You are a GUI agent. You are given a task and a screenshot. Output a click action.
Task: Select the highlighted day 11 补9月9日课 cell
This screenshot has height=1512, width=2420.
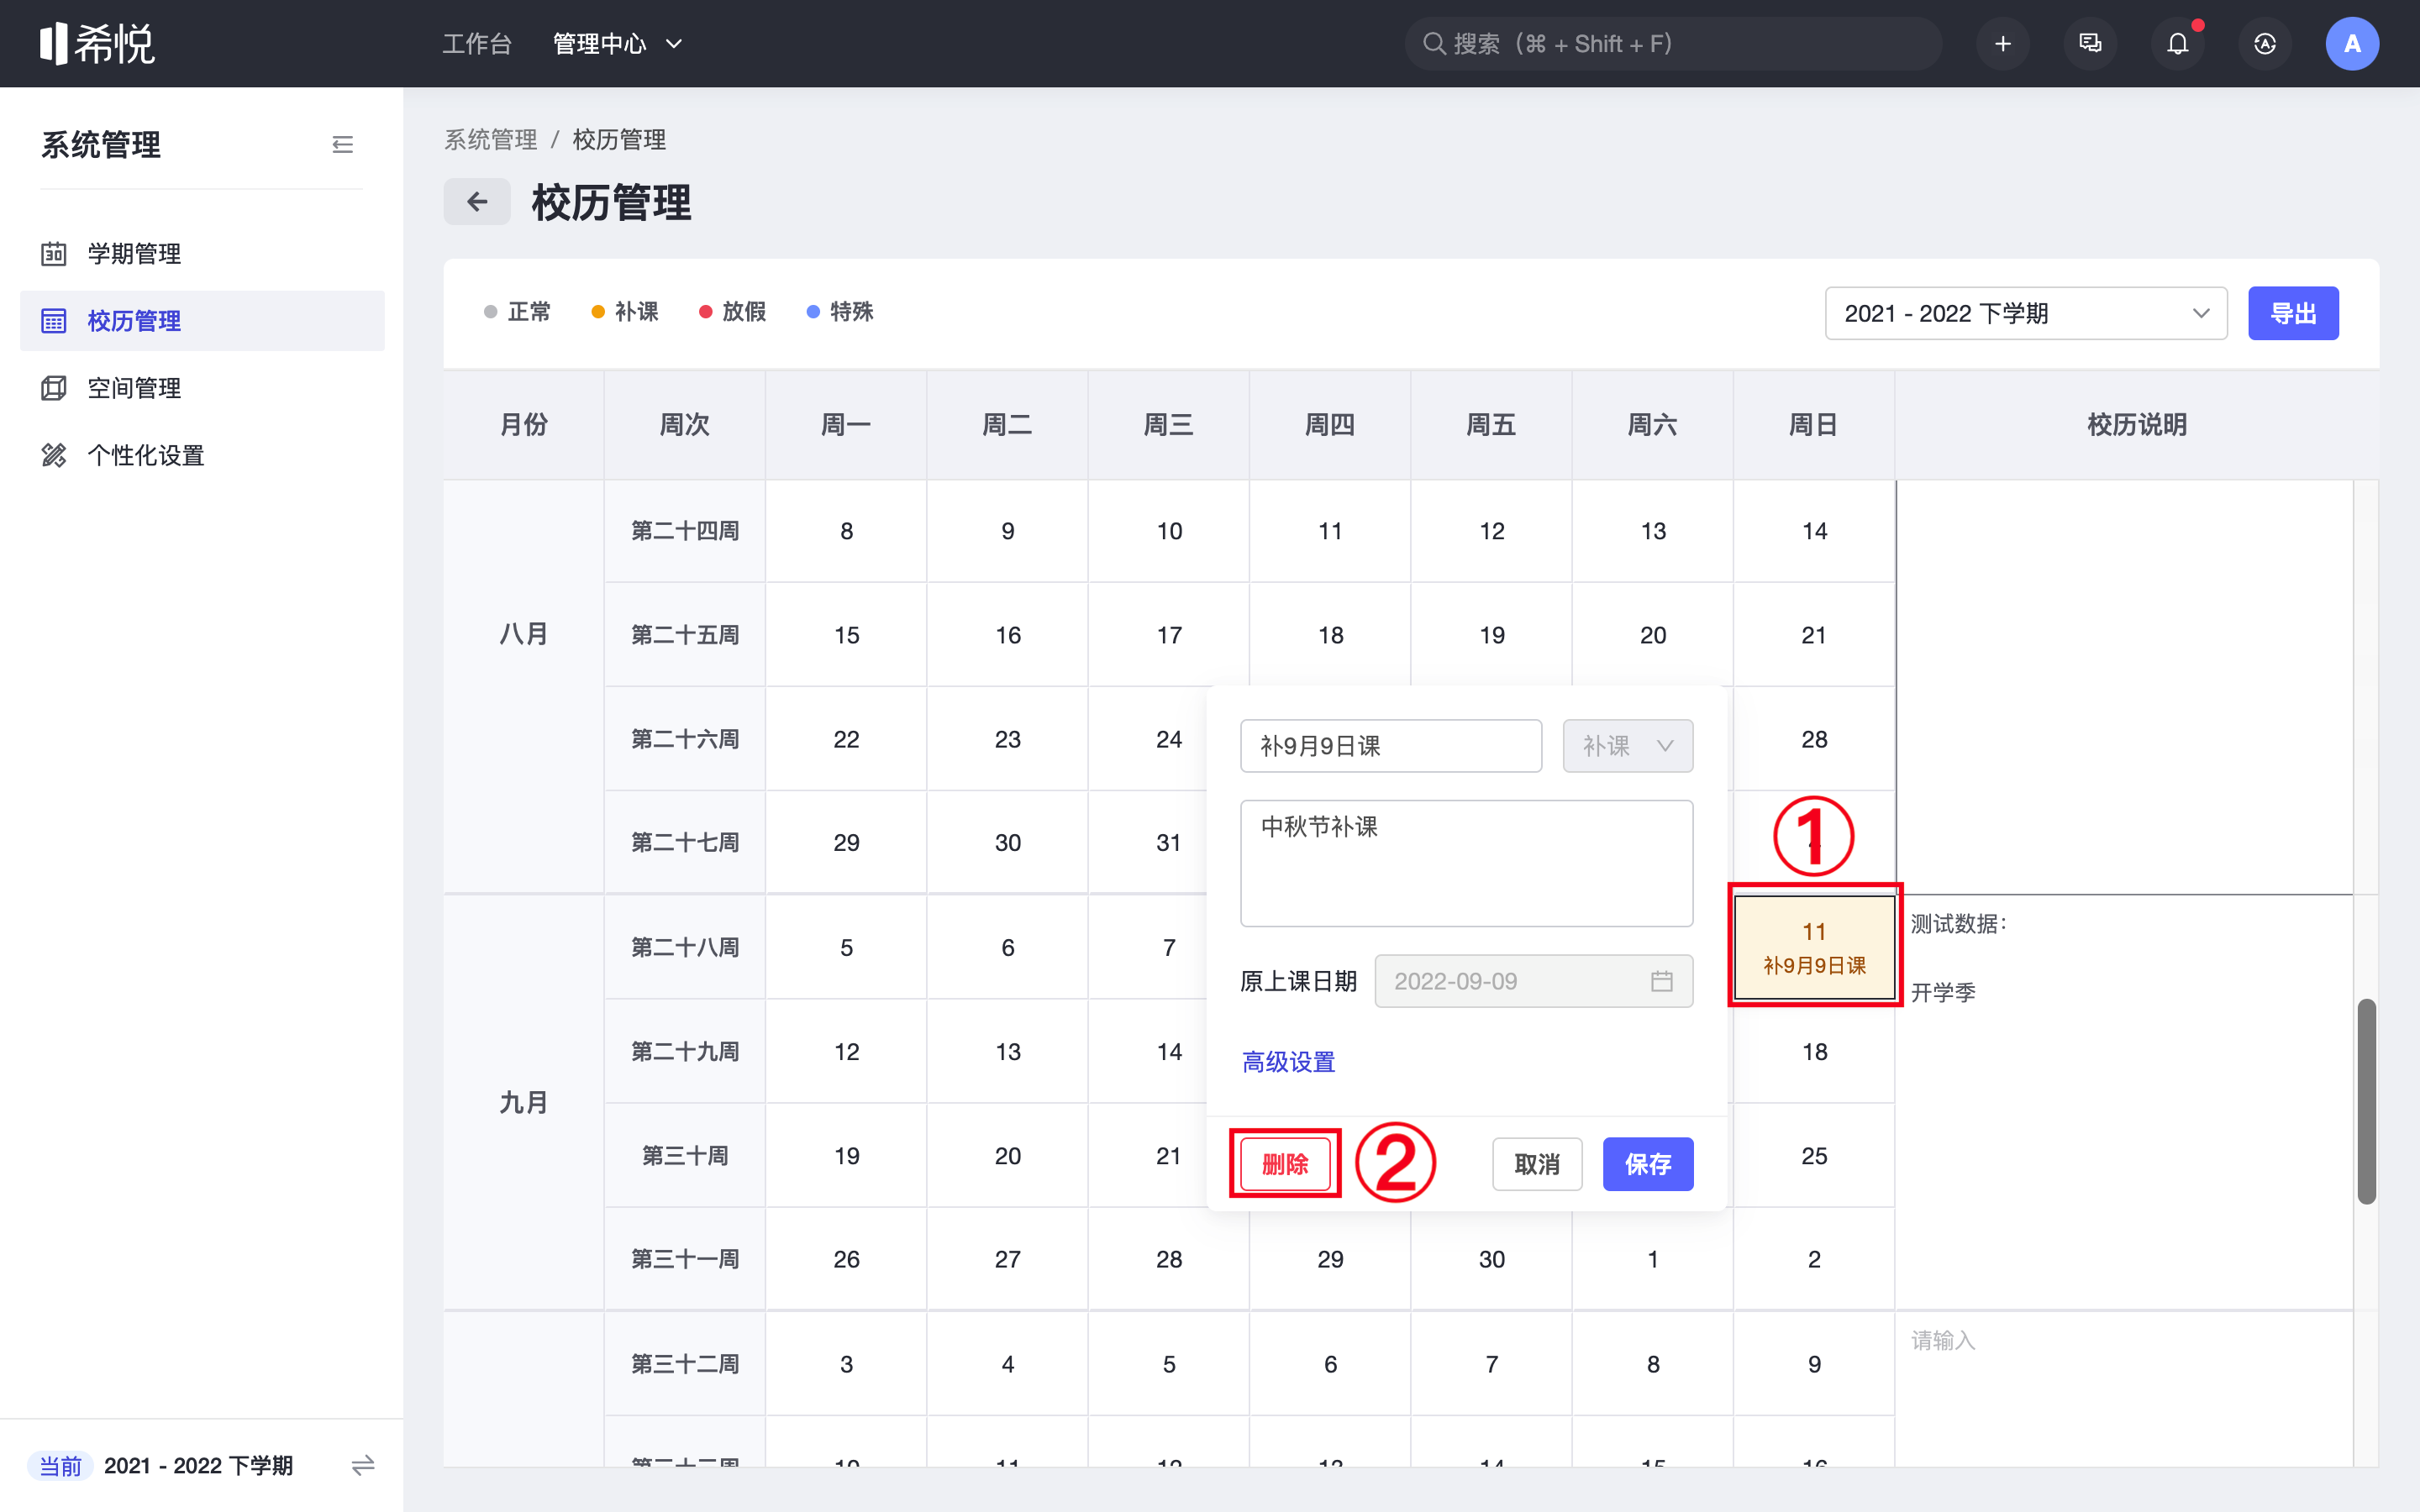point(1814,947)
